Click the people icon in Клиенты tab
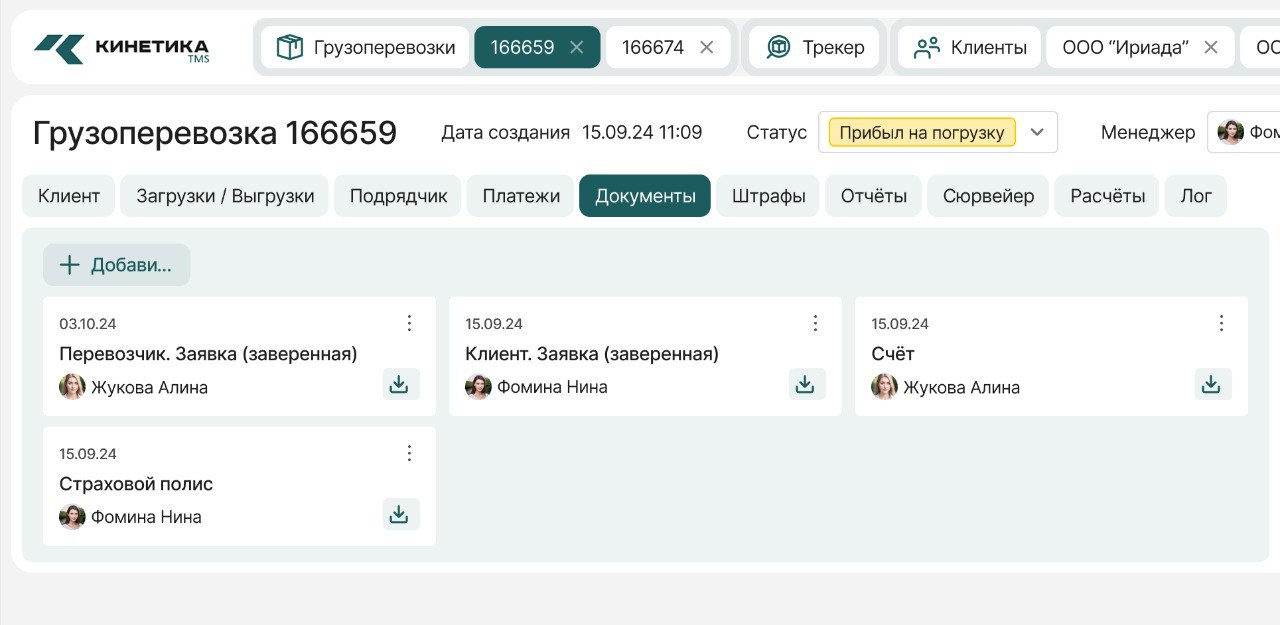1280x625 pixels. point(927,47)
